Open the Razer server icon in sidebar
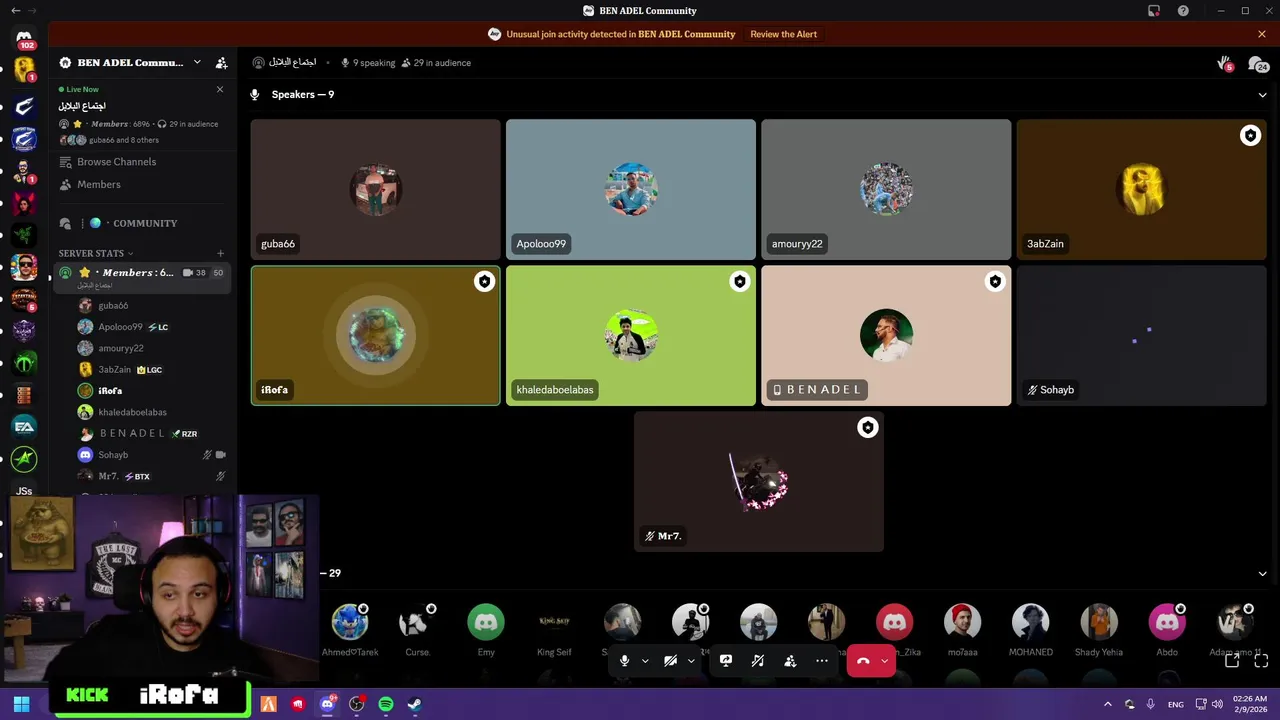This screenshot has width=1280, height=720. click(24, 233)
